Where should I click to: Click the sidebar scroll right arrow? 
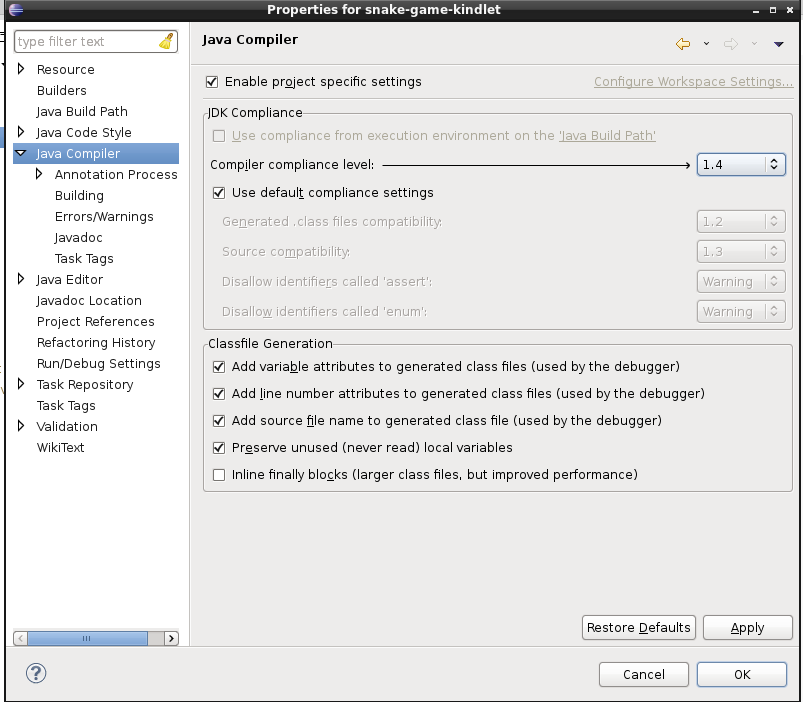[171, 638]
